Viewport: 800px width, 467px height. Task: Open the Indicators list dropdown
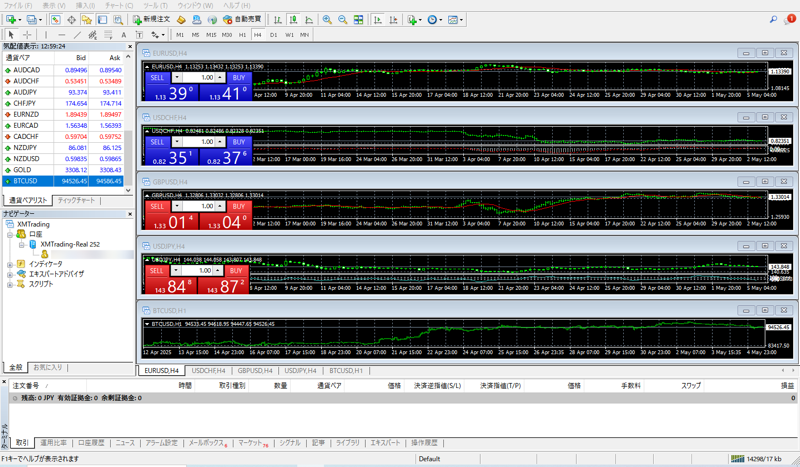point(414,19)
